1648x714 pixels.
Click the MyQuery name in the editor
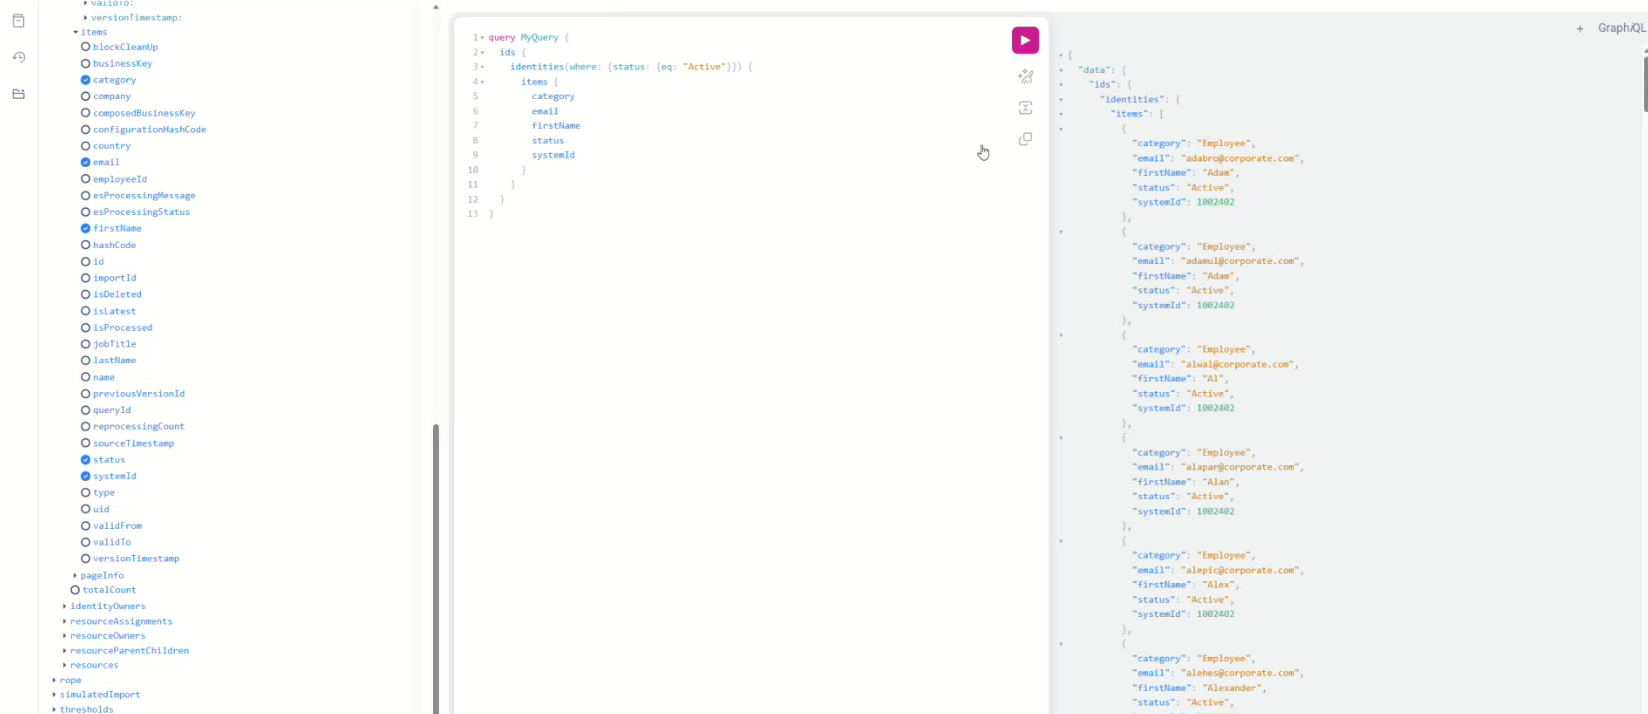(x=539, y=37)
